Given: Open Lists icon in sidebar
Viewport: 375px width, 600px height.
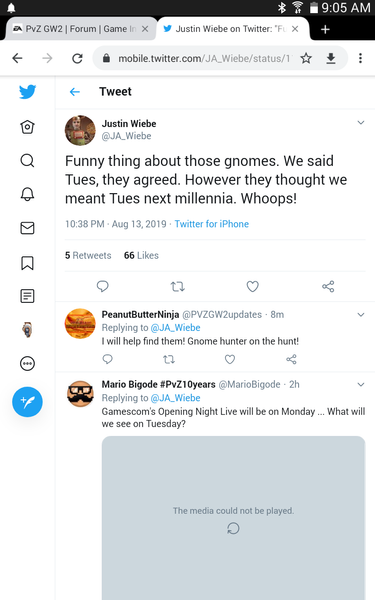Looking at the screenshot, I should click(27, 296).
